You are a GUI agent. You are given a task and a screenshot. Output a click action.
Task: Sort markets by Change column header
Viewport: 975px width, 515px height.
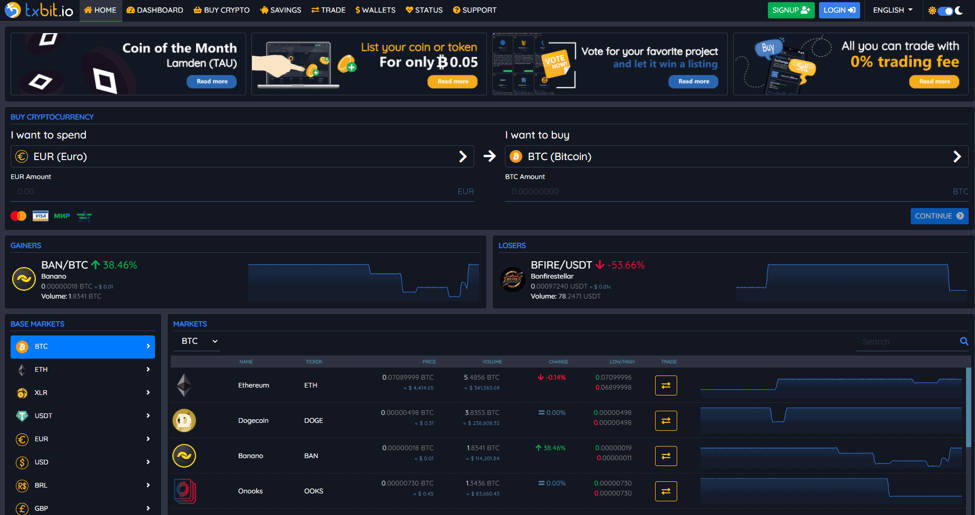558,362
